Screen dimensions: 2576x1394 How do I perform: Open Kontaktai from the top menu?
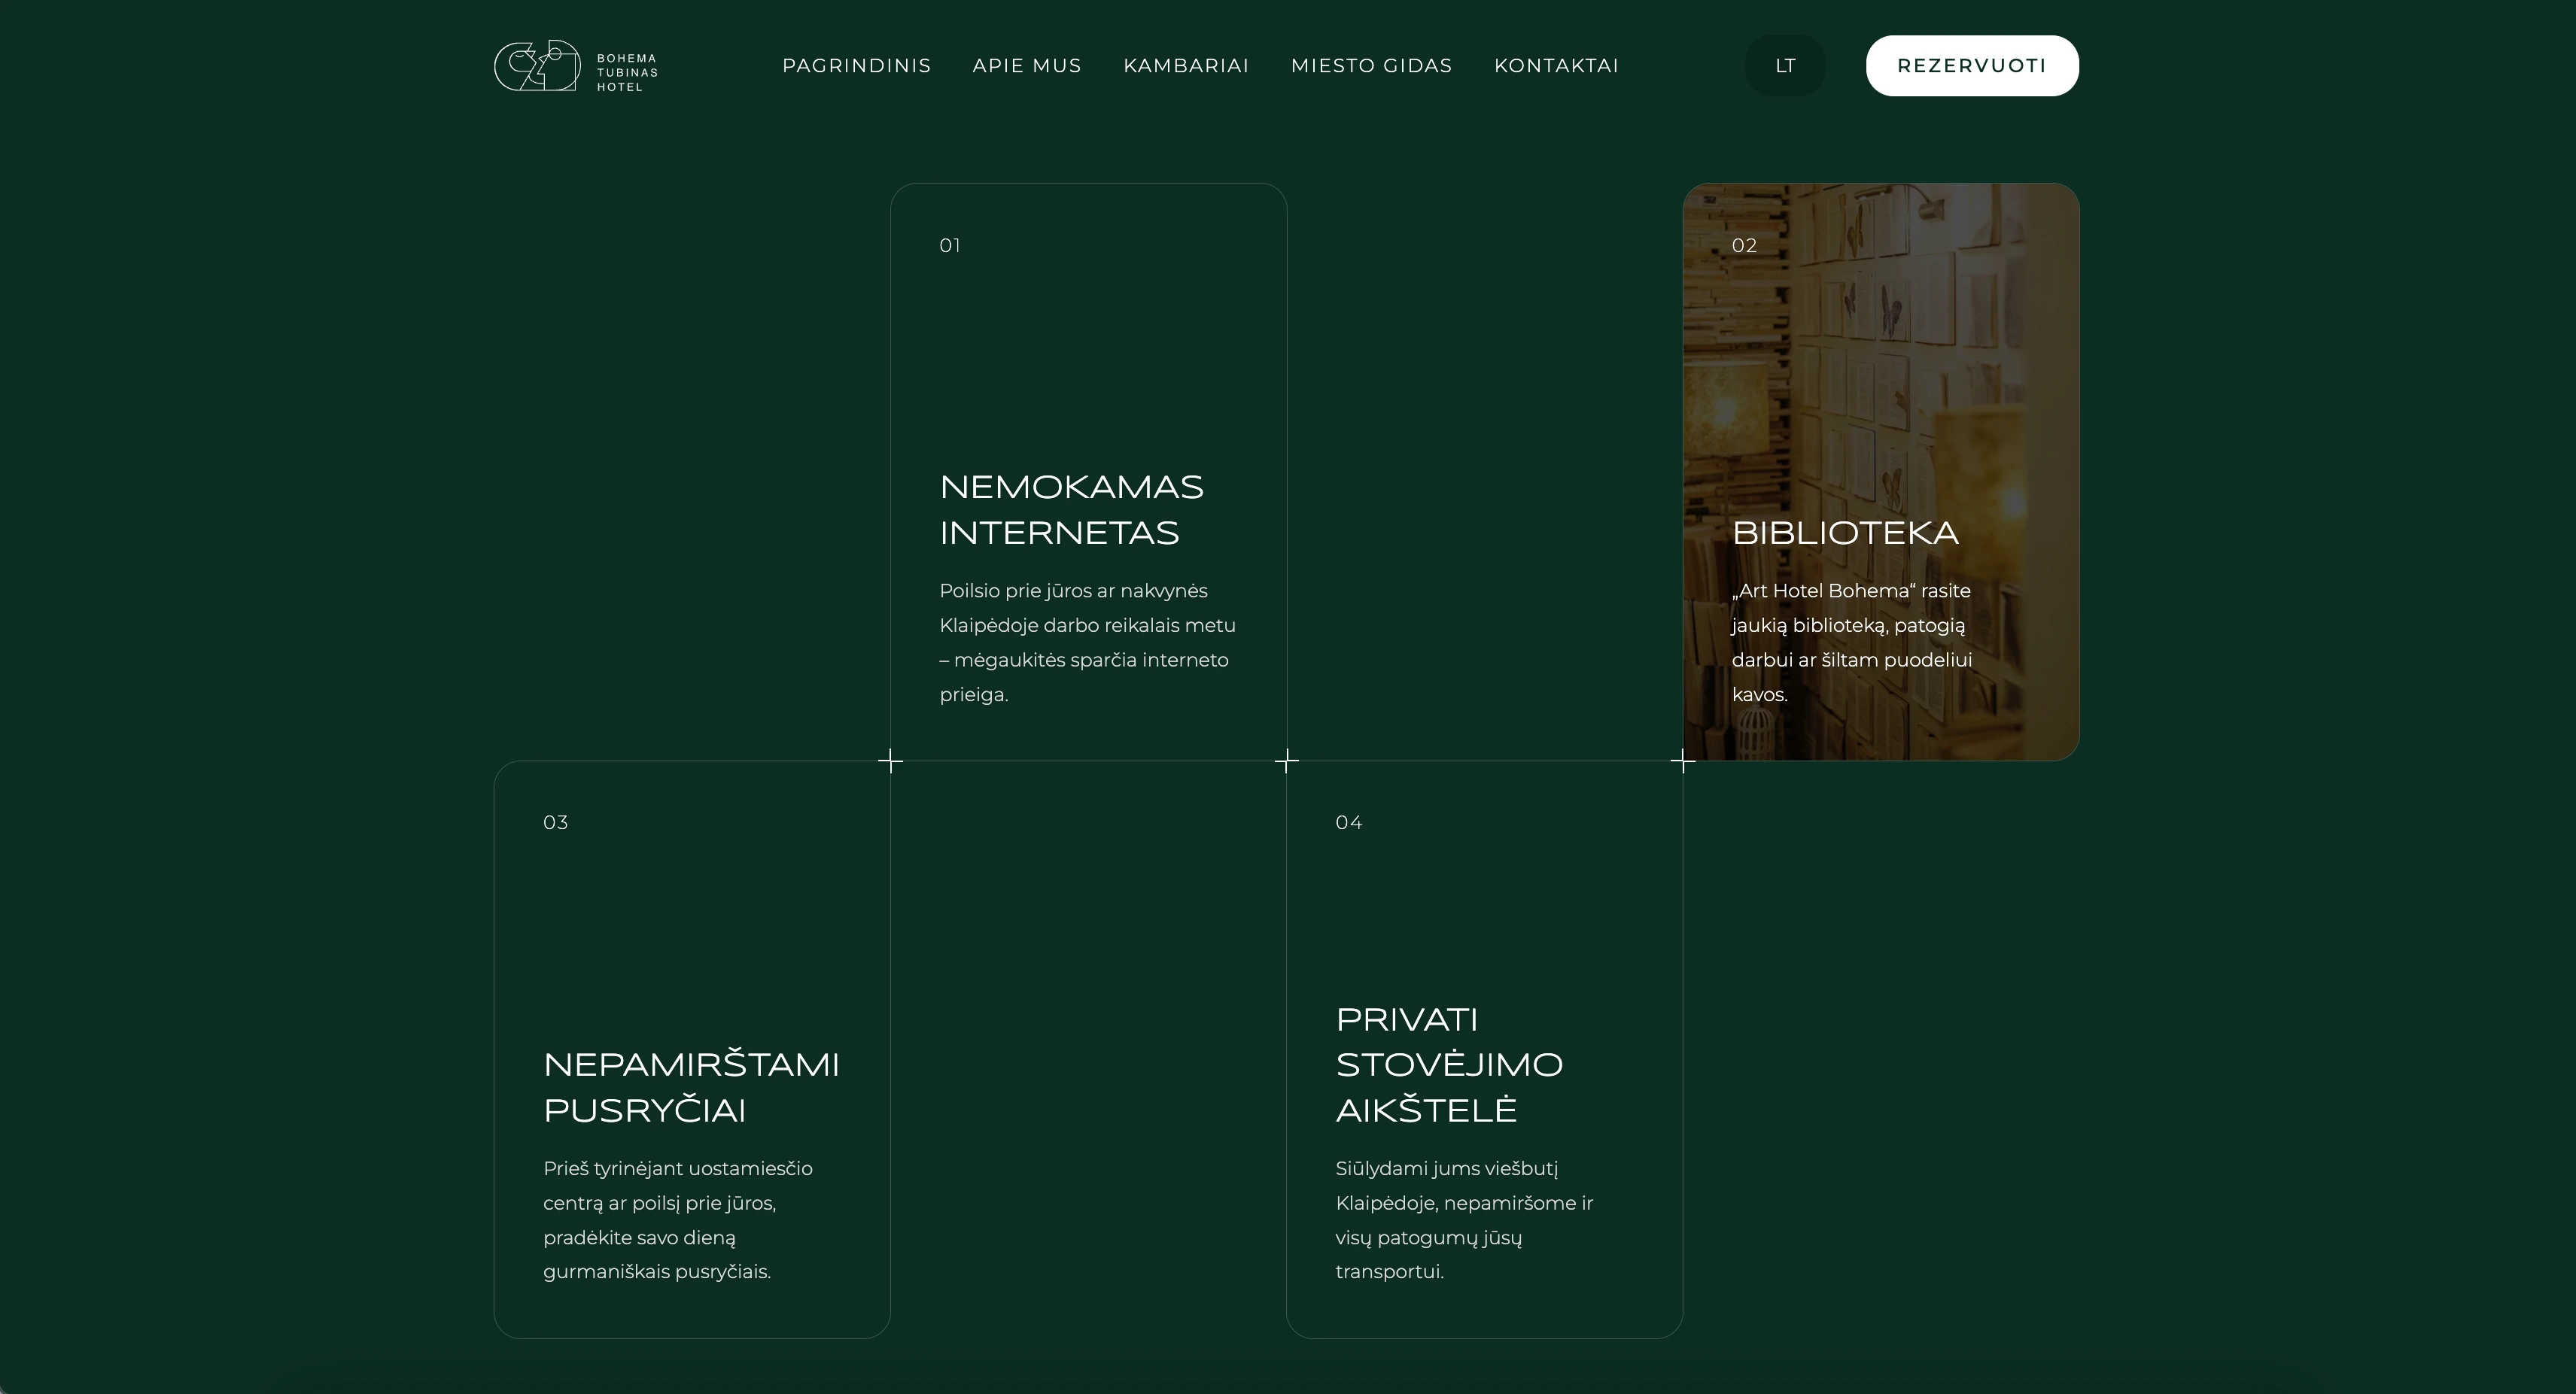click(x=1556, y=66)
